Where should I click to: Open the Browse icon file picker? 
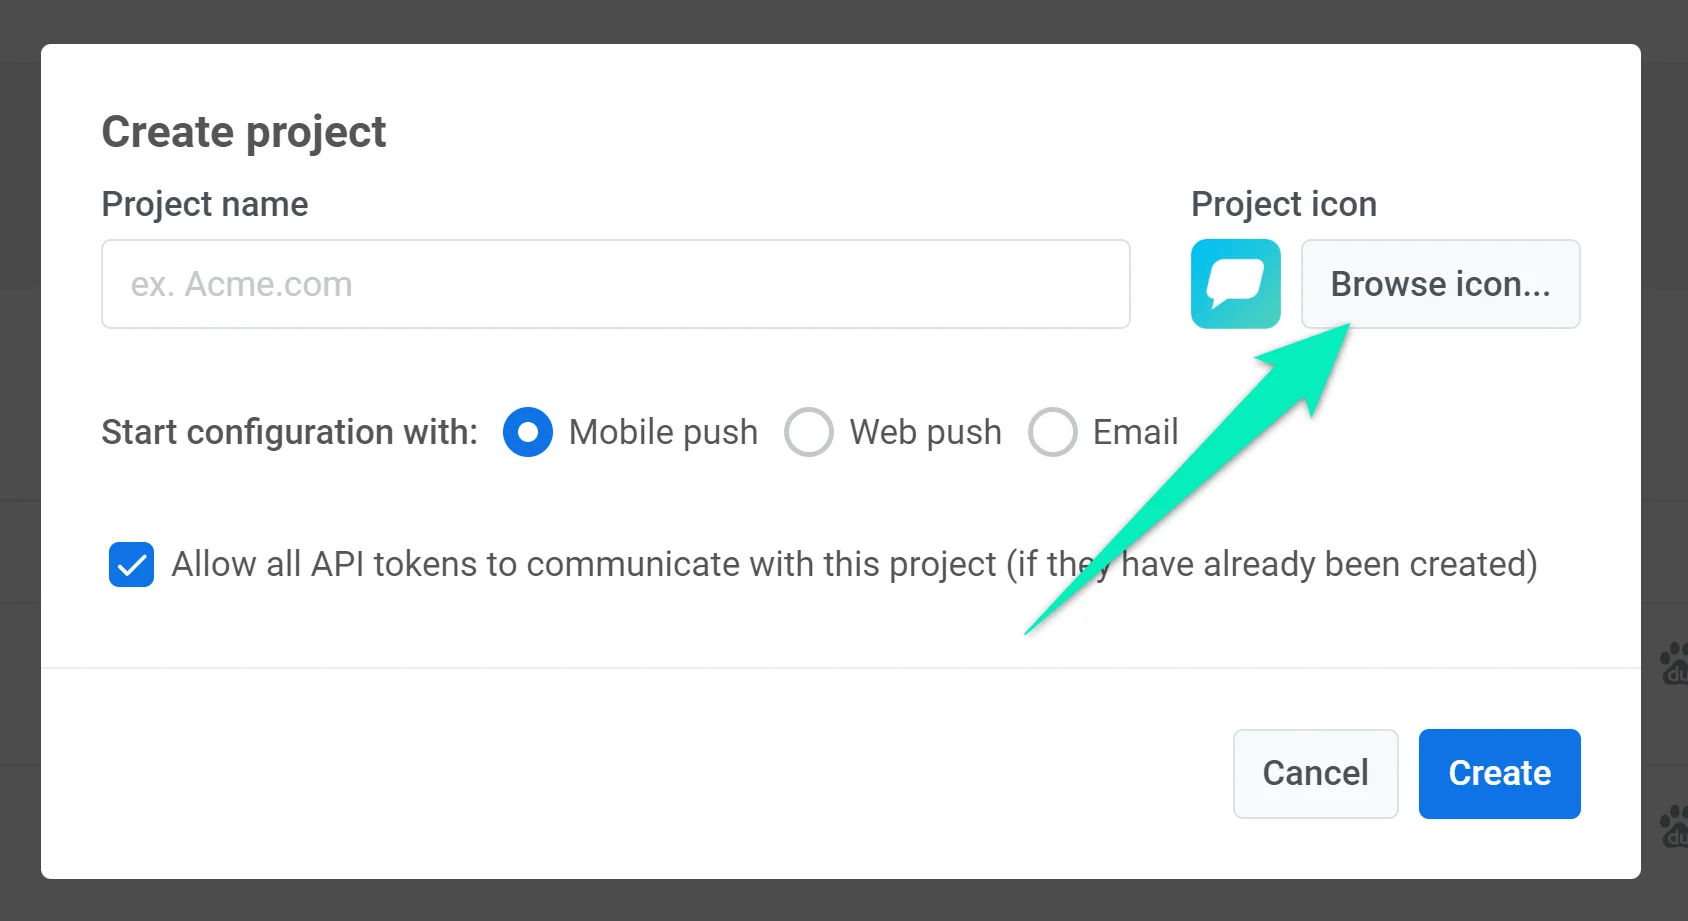click(1439, 284)
